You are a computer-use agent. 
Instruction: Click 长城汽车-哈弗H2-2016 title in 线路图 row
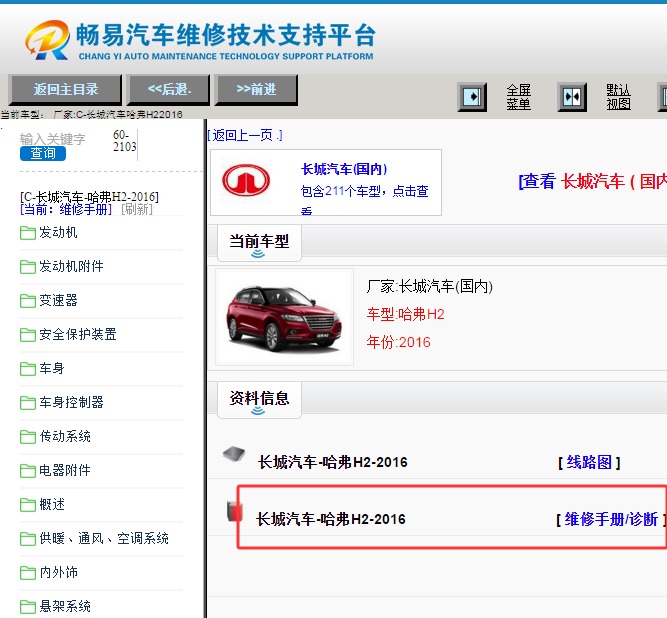(x=333, y=462)
